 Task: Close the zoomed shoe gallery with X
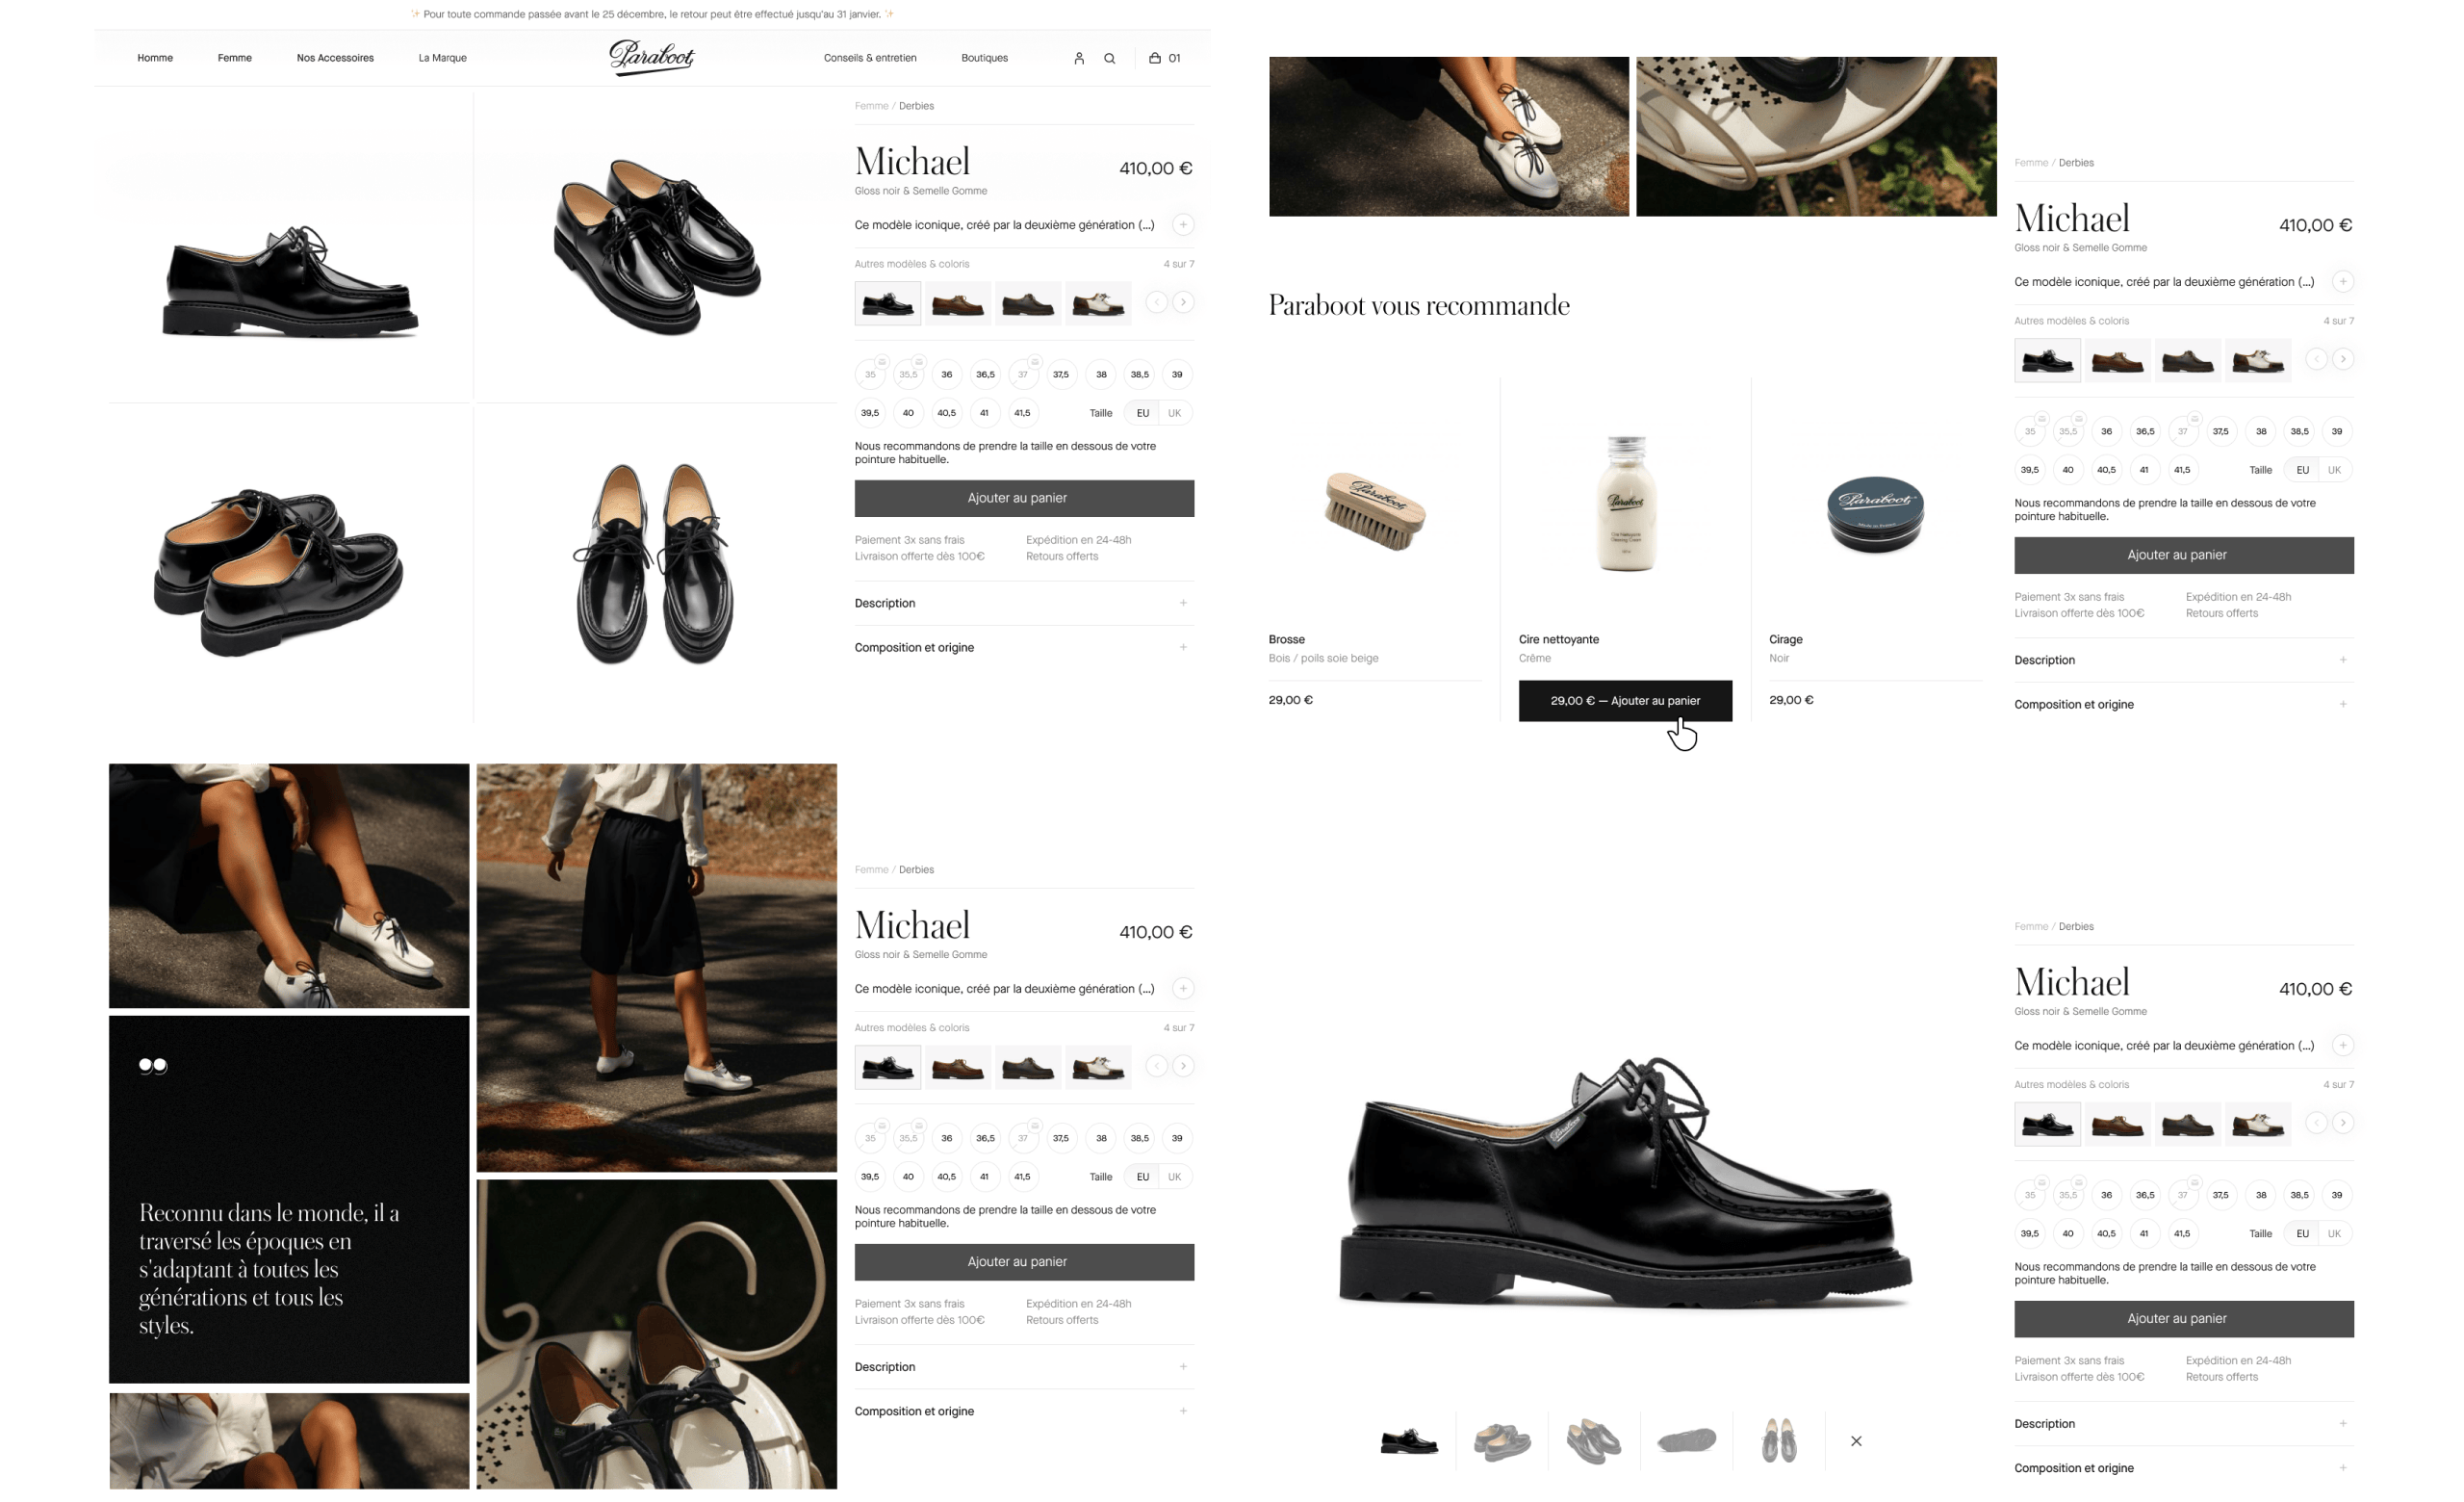[1856, 1441]
